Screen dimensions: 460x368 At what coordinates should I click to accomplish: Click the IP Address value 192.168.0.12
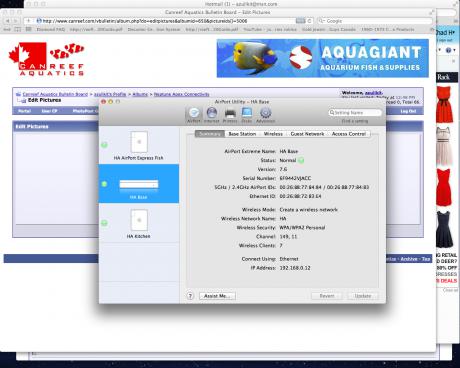tap(295, 268)
